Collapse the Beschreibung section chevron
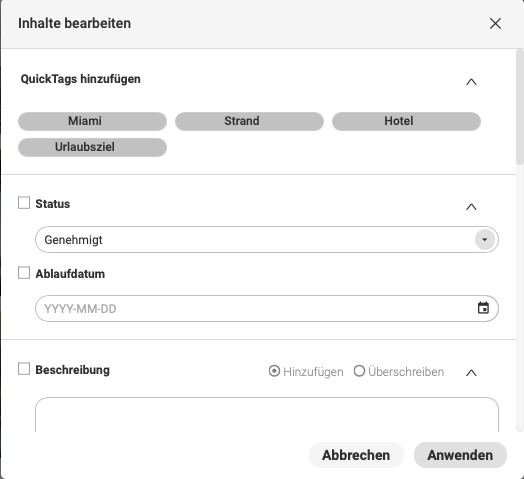This screenshot has height=479, width=524. pyautogui.click(x=471, y=372)
